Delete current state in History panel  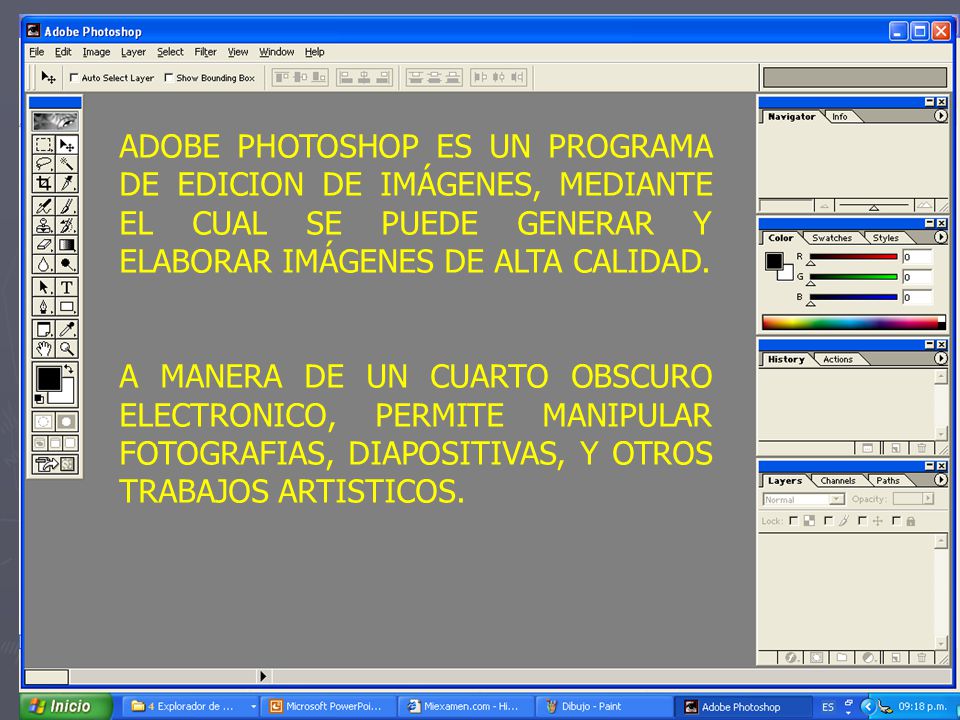tap(921, 448)
